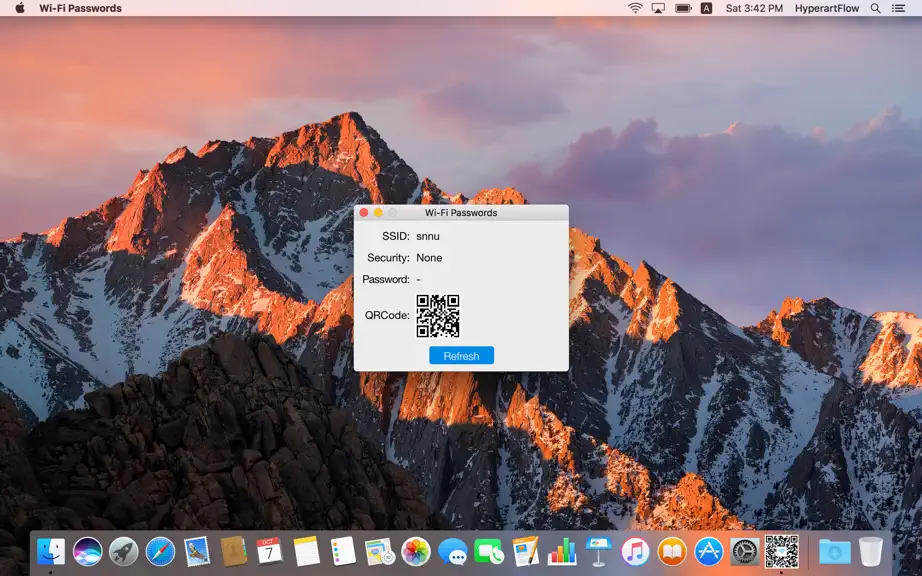
Task: Open Launchpad from the Dock
Action: [124, 552]
